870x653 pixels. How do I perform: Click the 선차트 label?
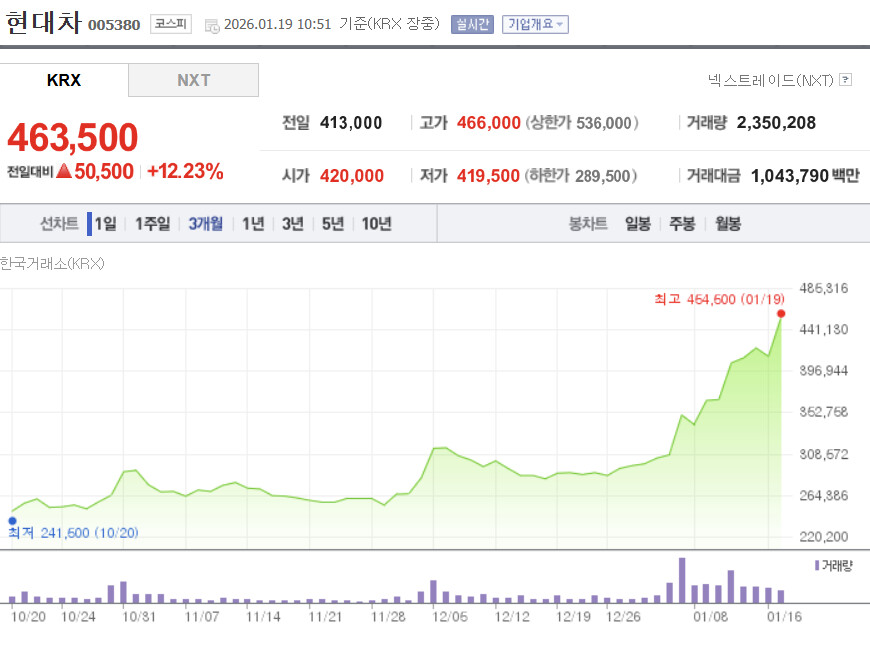click(x=59, y=224)
